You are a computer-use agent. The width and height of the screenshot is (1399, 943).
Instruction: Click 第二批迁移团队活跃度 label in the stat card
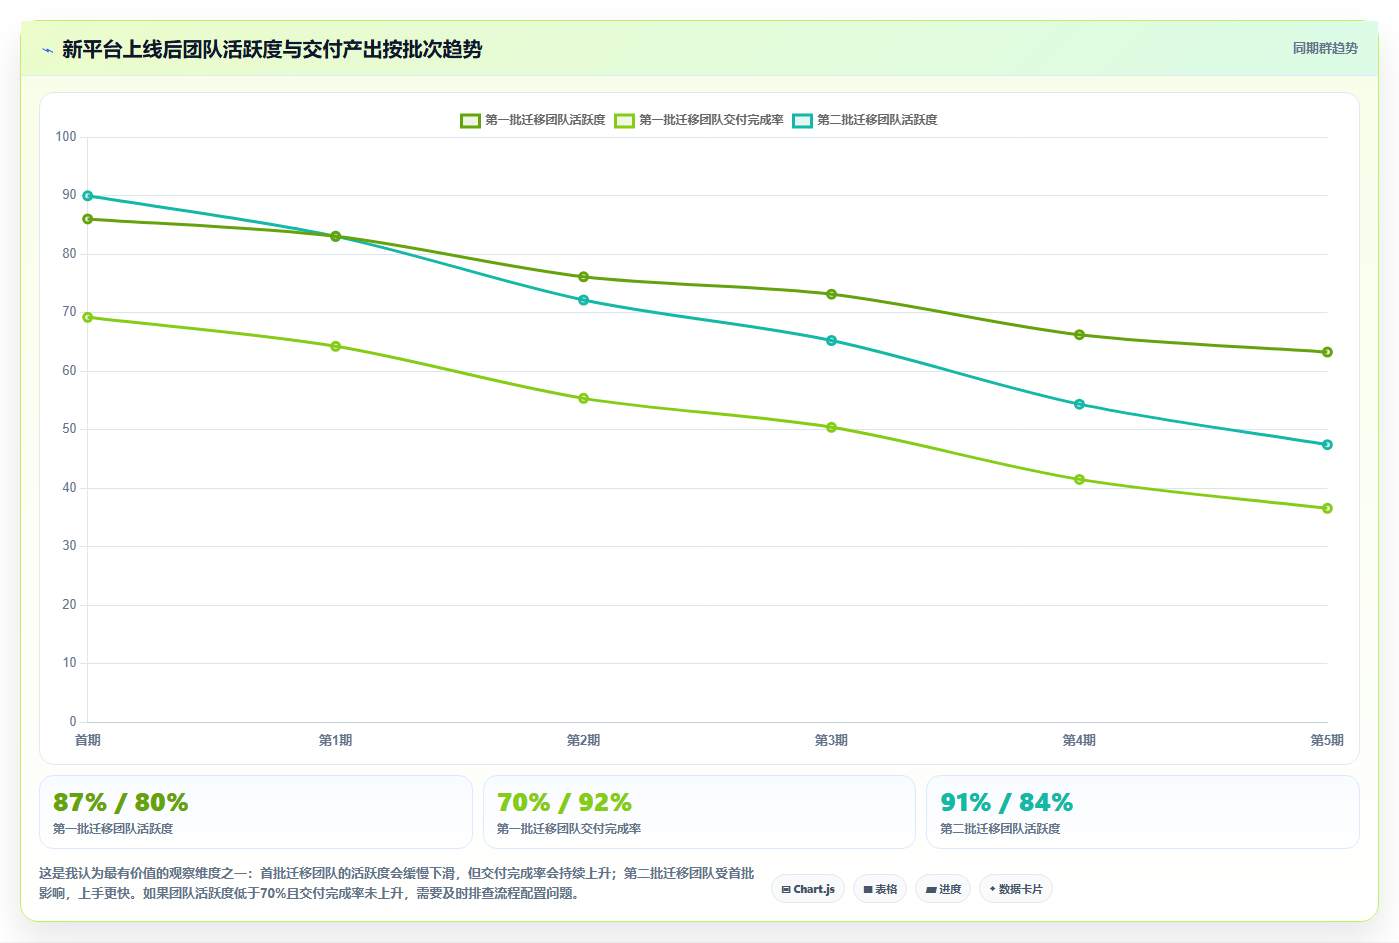[1000, 829]
